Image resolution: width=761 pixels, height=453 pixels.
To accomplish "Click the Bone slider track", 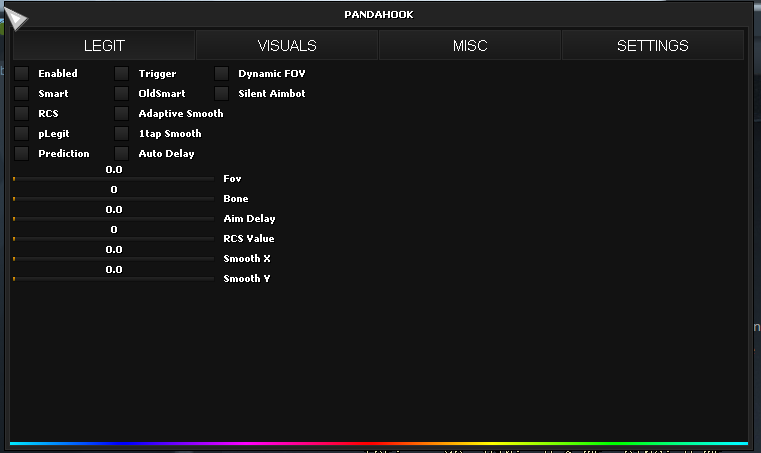I will (x=114, y=199).
